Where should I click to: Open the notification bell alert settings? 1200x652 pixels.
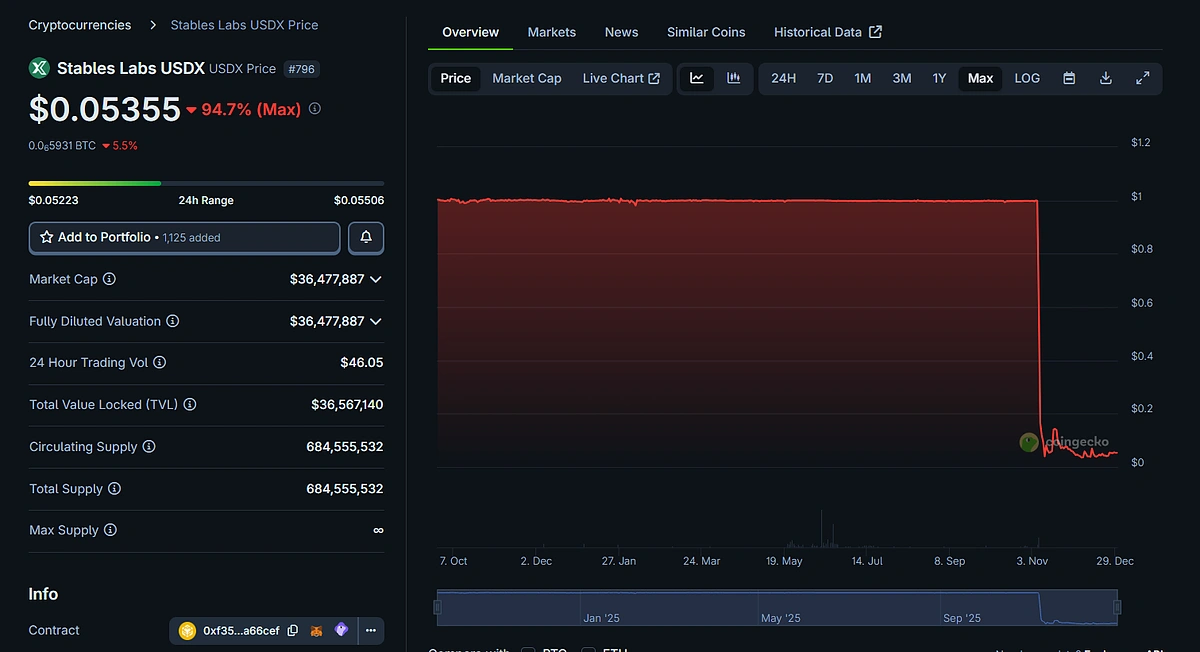click(x=365, y=237)
